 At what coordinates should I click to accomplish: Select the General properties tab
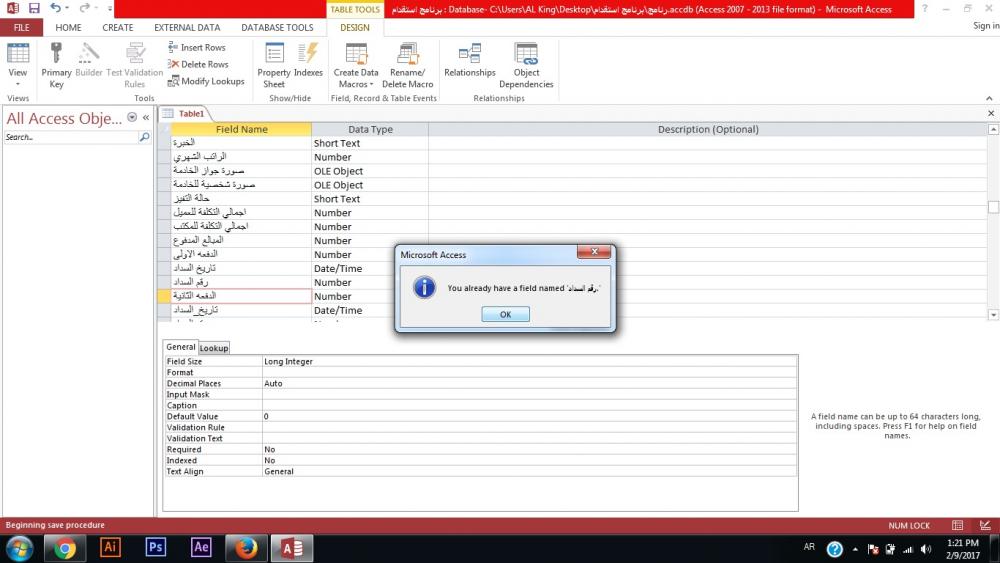180,347
